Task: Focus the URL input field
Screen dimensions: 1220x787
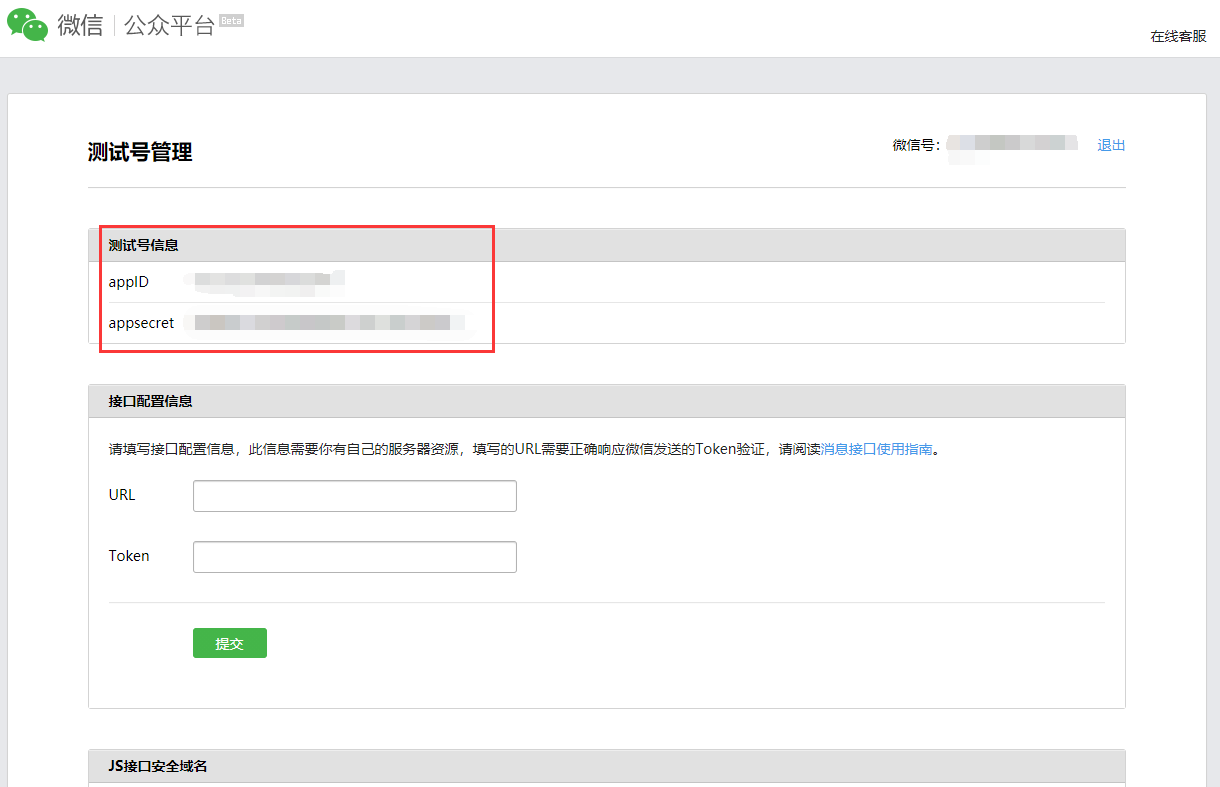Action: pyautogui.click(x=355, y=496)
